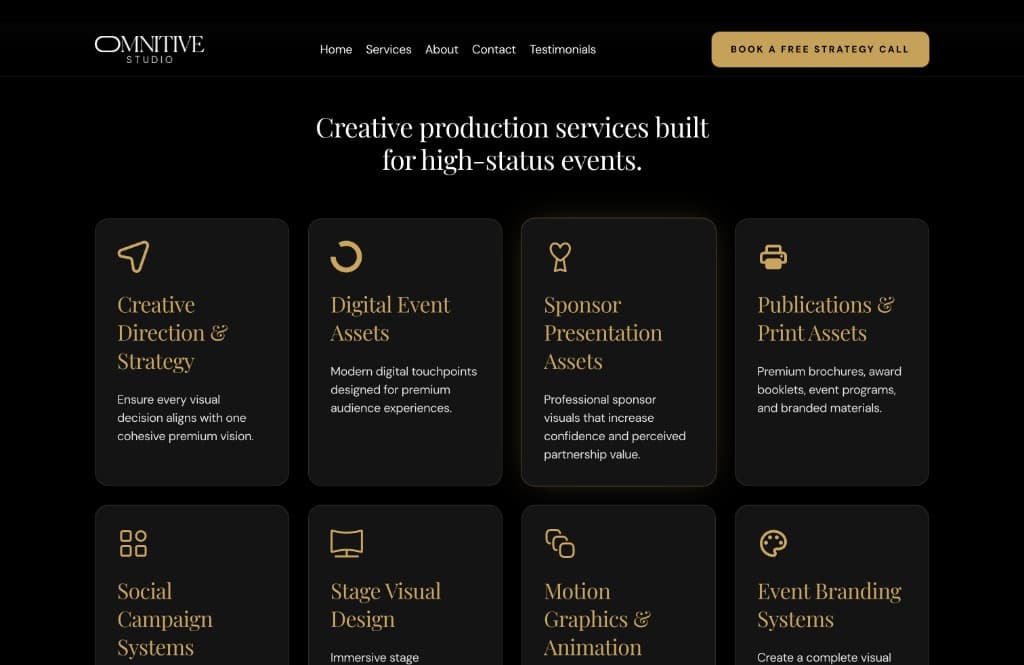The image size is (1024, 665).
Task: Click the Omnitive Studio logo
Action: [x=150, y=50]
